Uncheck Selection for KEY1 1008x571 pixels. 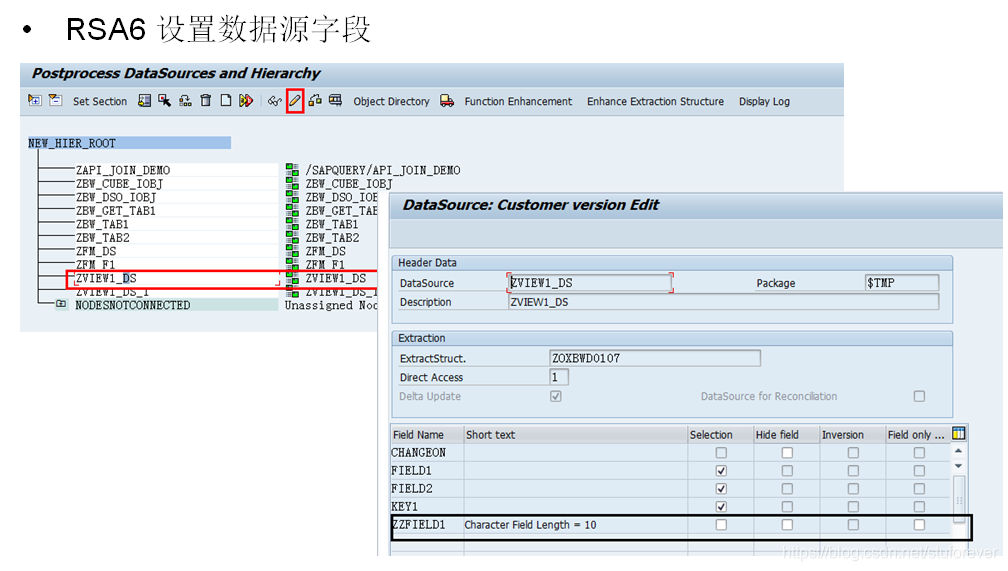click(x=721, y=507)
